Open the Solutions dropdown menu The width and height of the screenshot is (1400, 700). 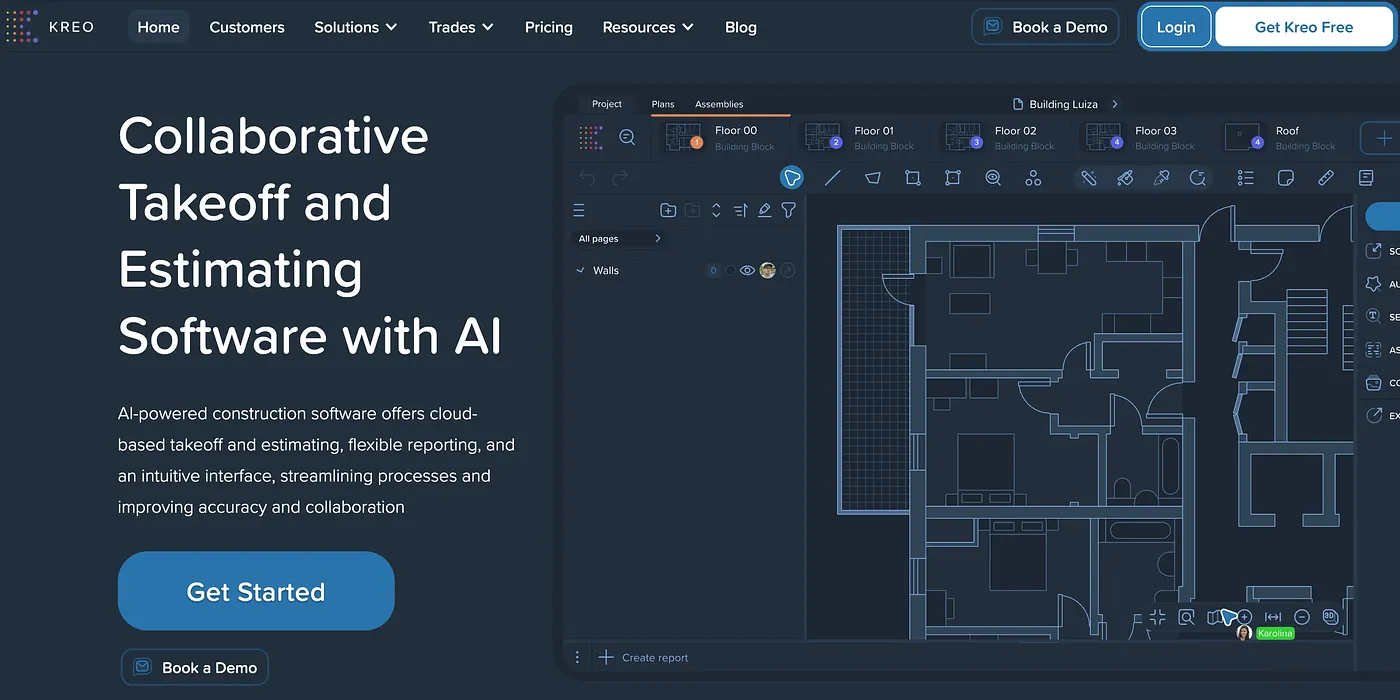(355, 27)
